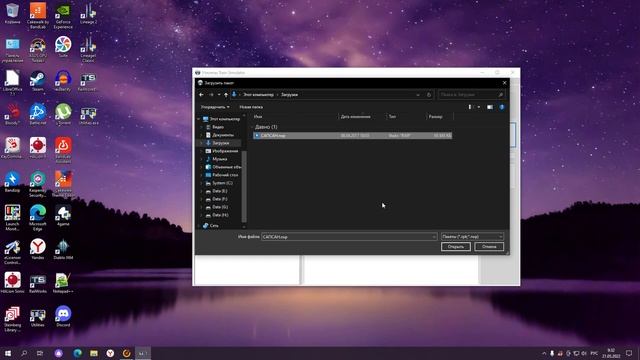
Task: Open the Yandex browser desktop icon
Action: tap(38, 249)
